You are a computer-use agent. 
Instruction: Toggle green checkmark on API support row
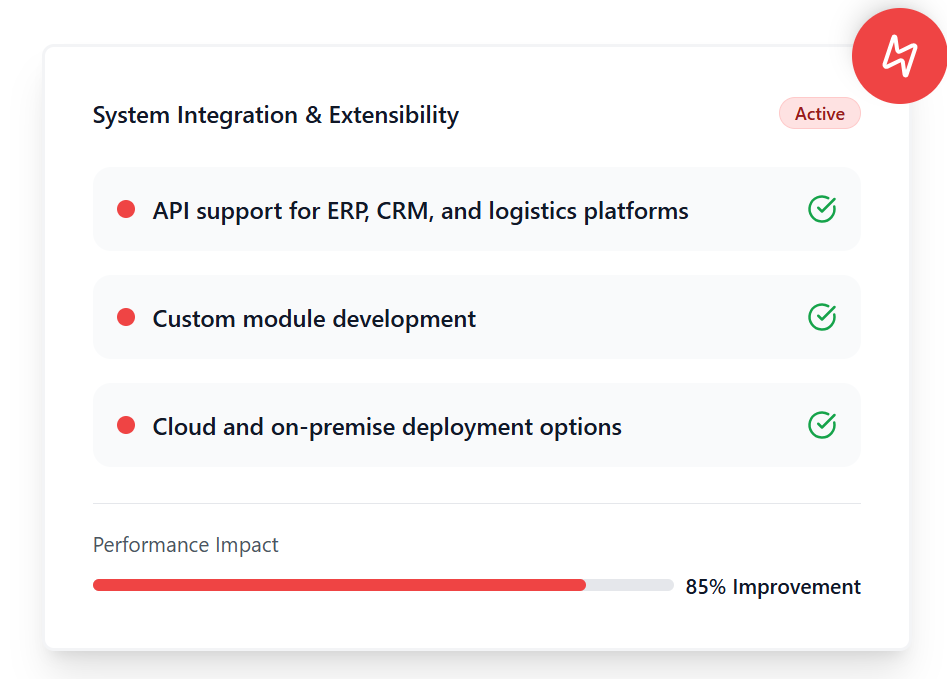pos(821,210)
